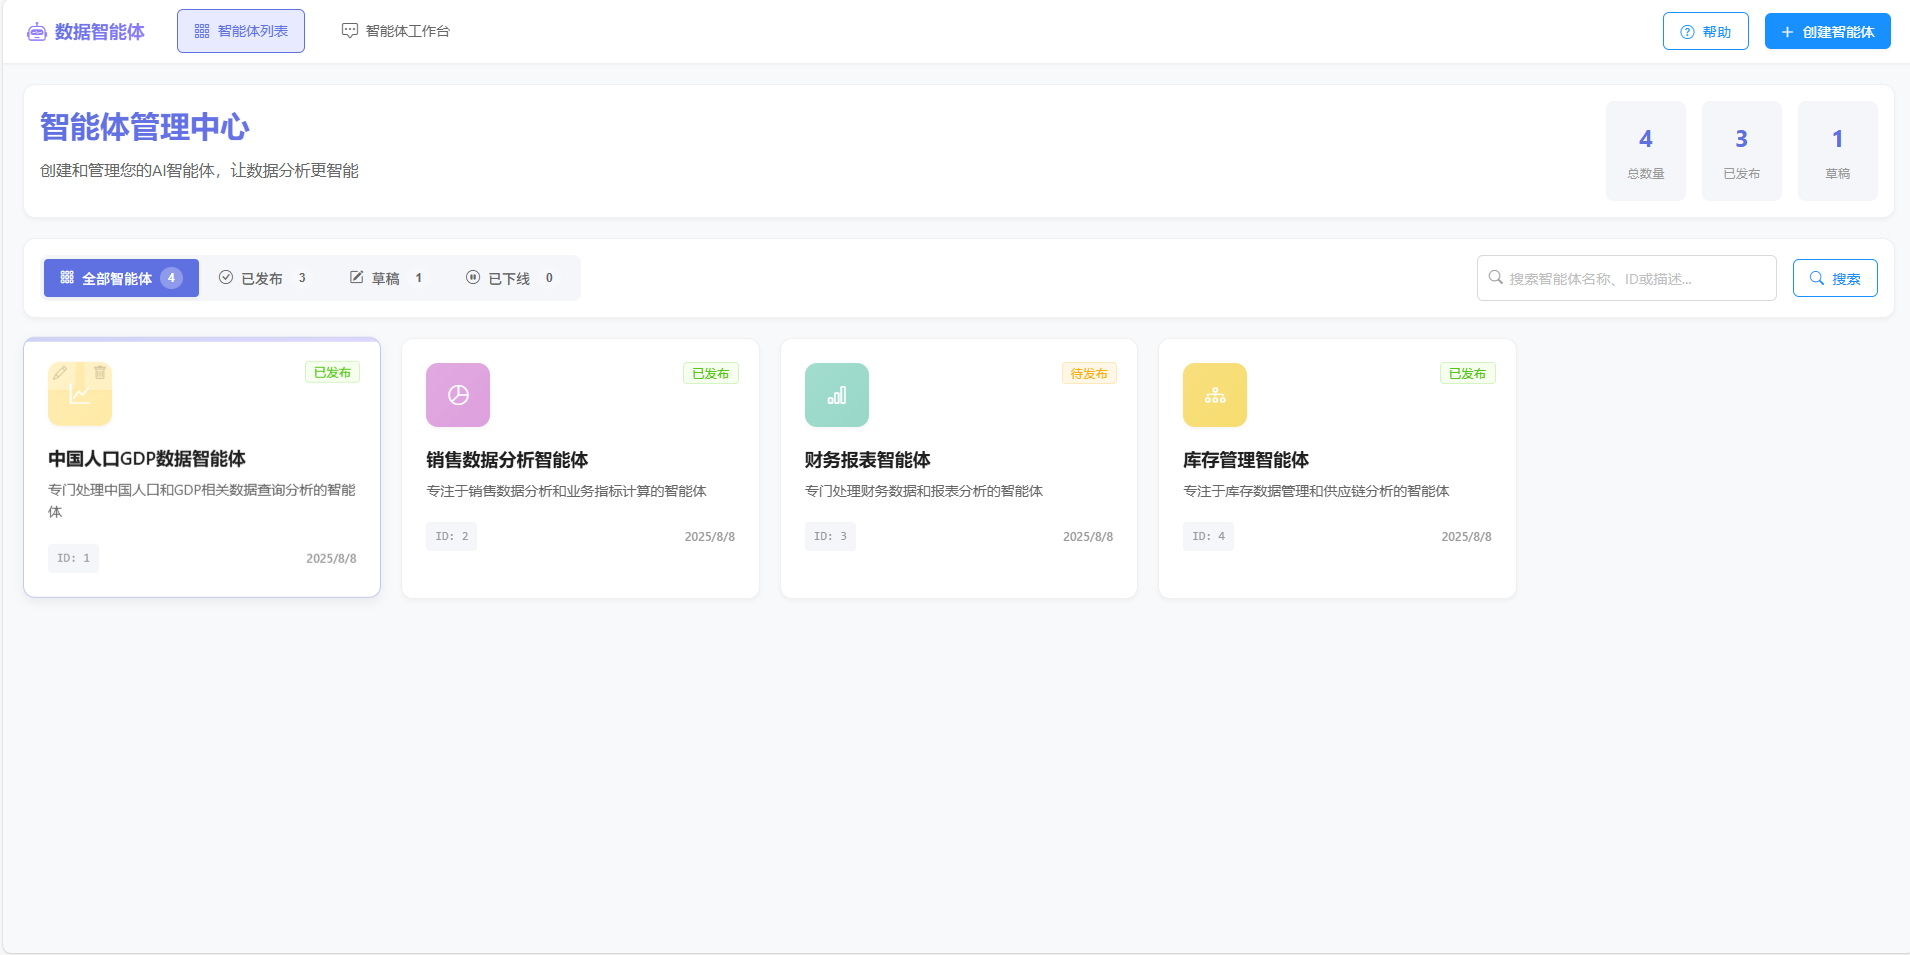Screen dimensions: 1910x955
Task: Open the 库存管理智能体 card title
Action: tap(1245, 460)
